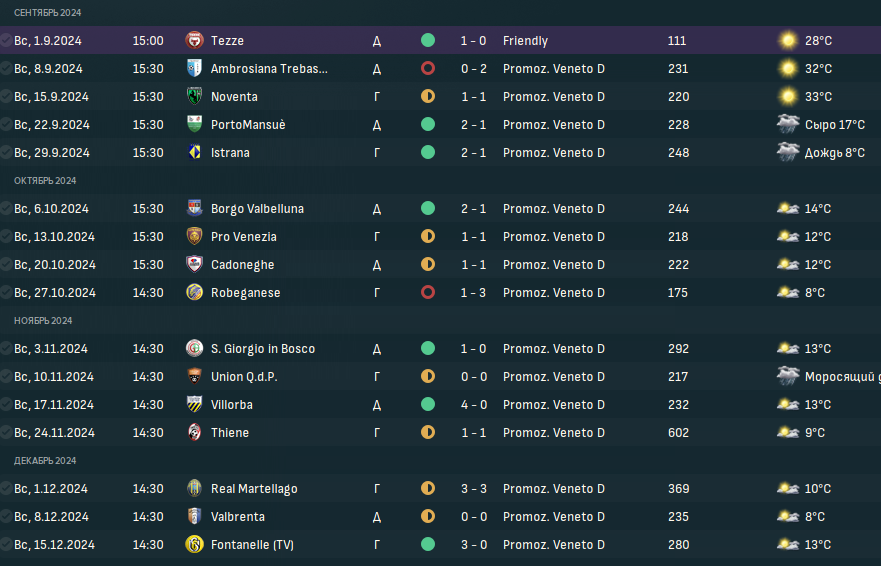Image resolution: width=881 pixels, height=566 pixels.
Task: Open the Pro Venezia badge icon
Action: point(195,237)
